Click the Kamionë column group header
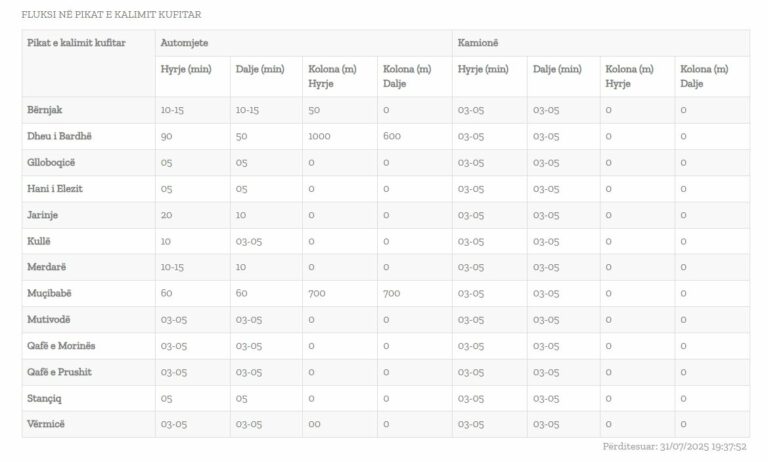The height and width of the screenshot is (462, 768). [479, 43]
